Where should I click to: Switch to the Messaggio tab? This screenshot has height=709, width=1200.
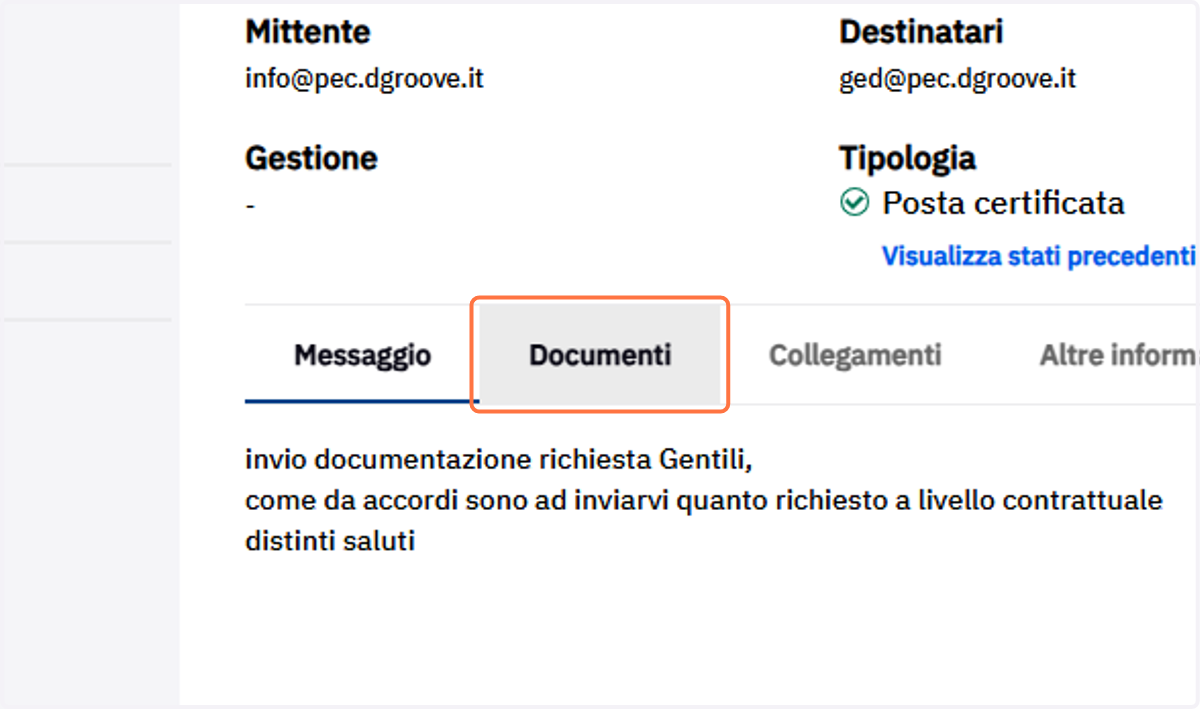362,355
